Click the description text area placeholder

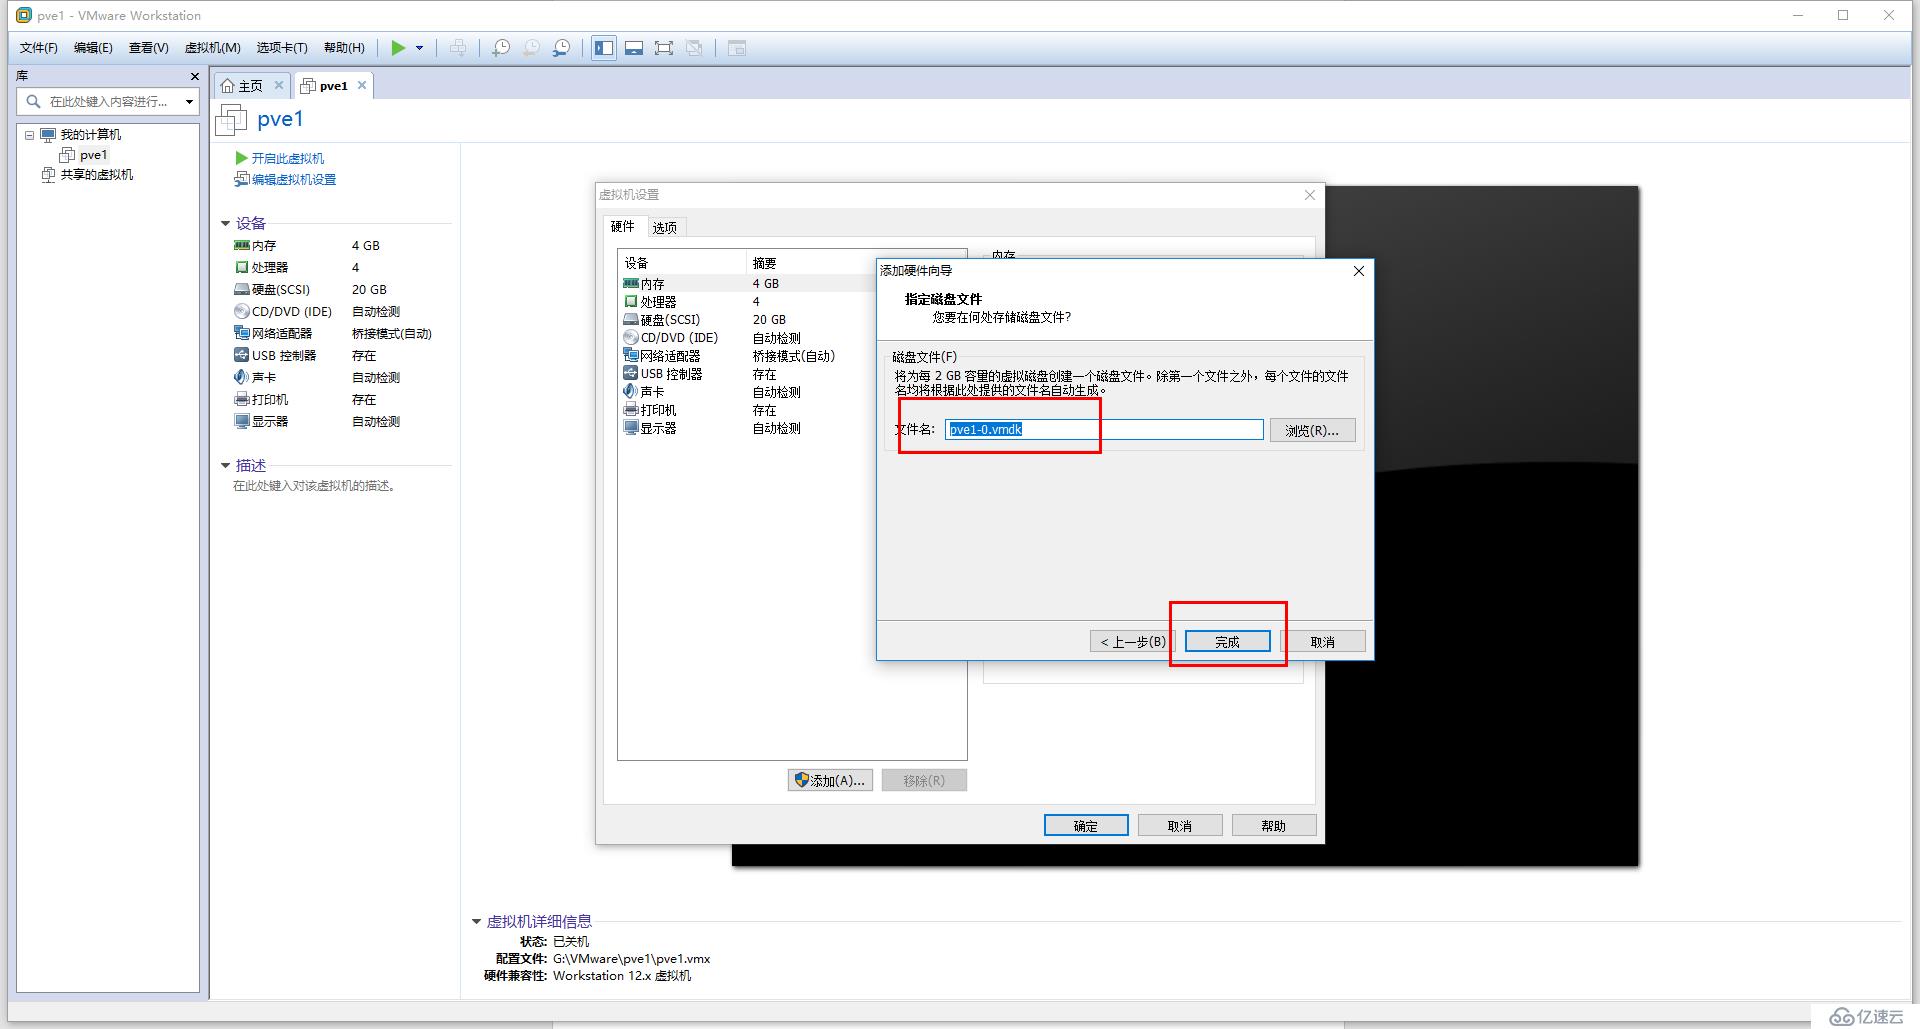pyautogui.click(x=315, y=486)
